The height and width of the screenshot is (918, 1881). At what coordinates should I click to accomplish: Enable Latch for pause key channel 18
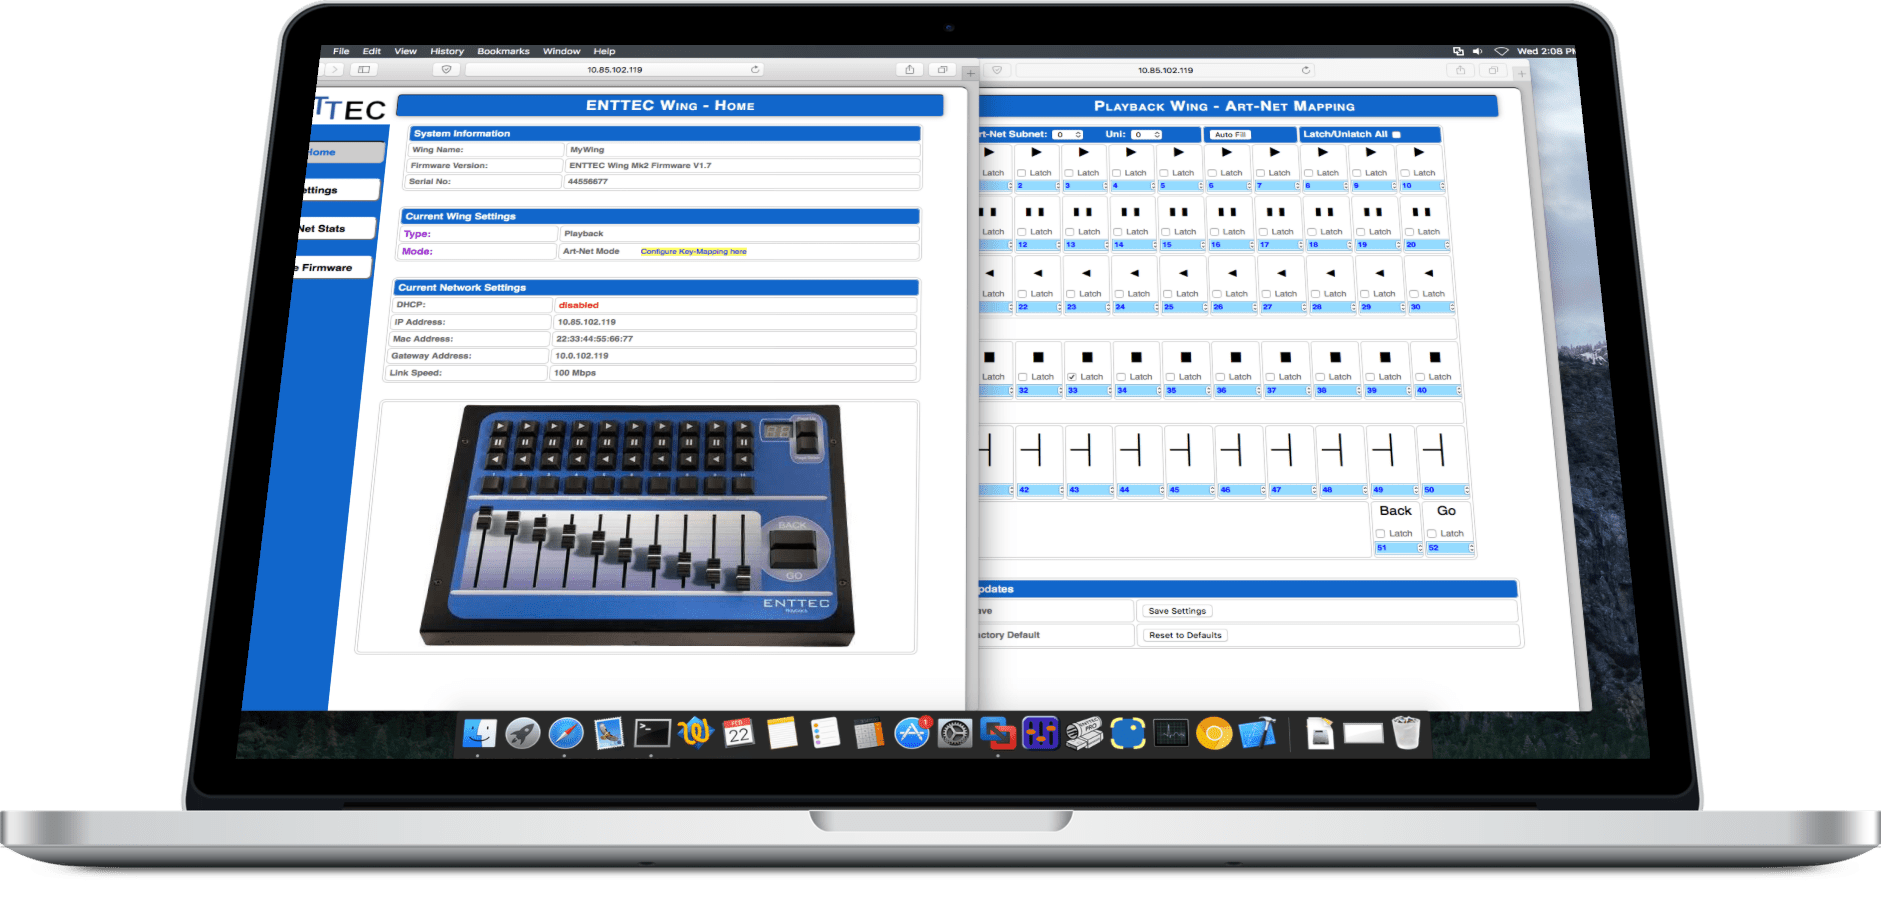(x=1311, y=232)
